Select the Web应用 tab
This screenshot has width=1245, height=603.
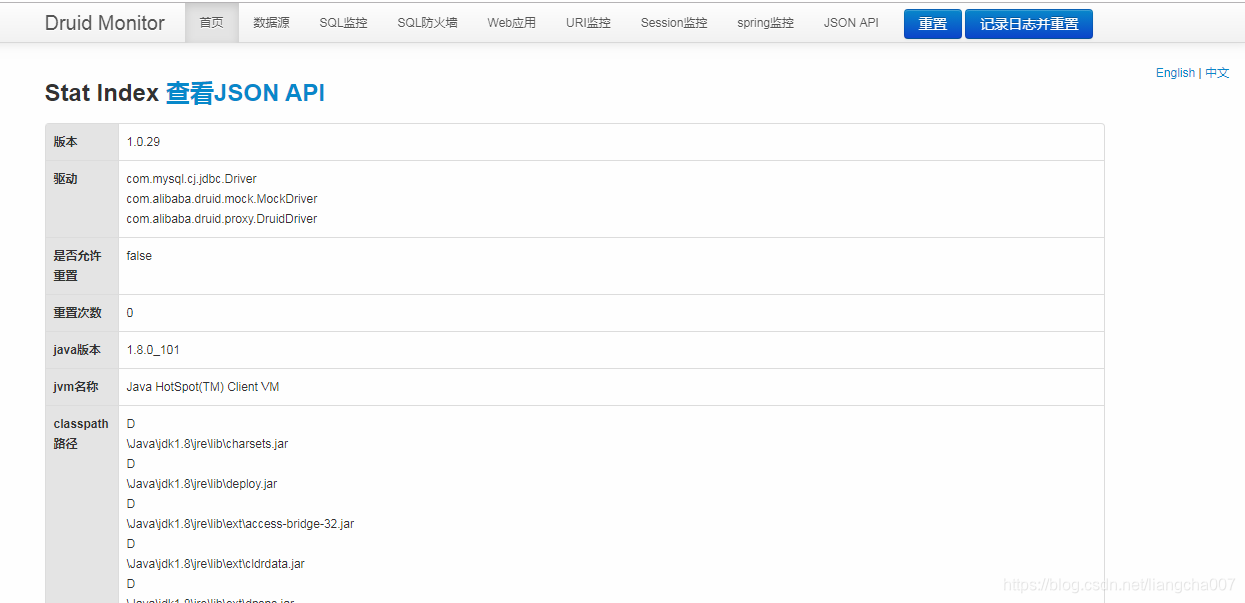click(512, 23)
